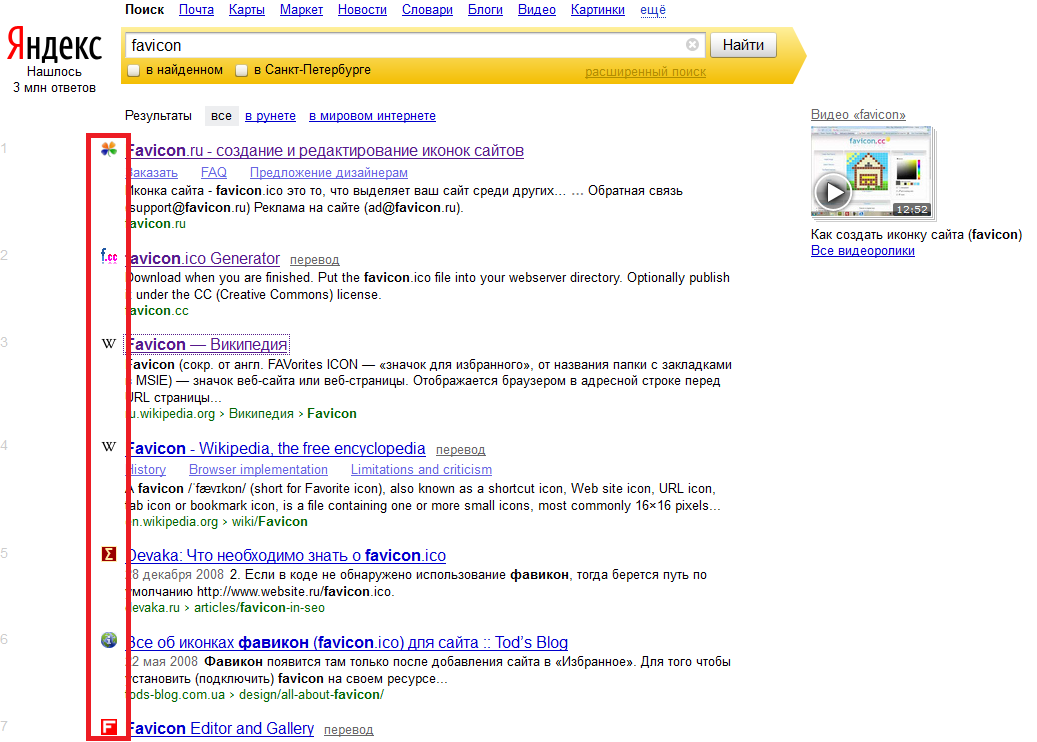Screen dimensions: 1037x742
Task: Open the Словари tab
Action: coord(427,10)
